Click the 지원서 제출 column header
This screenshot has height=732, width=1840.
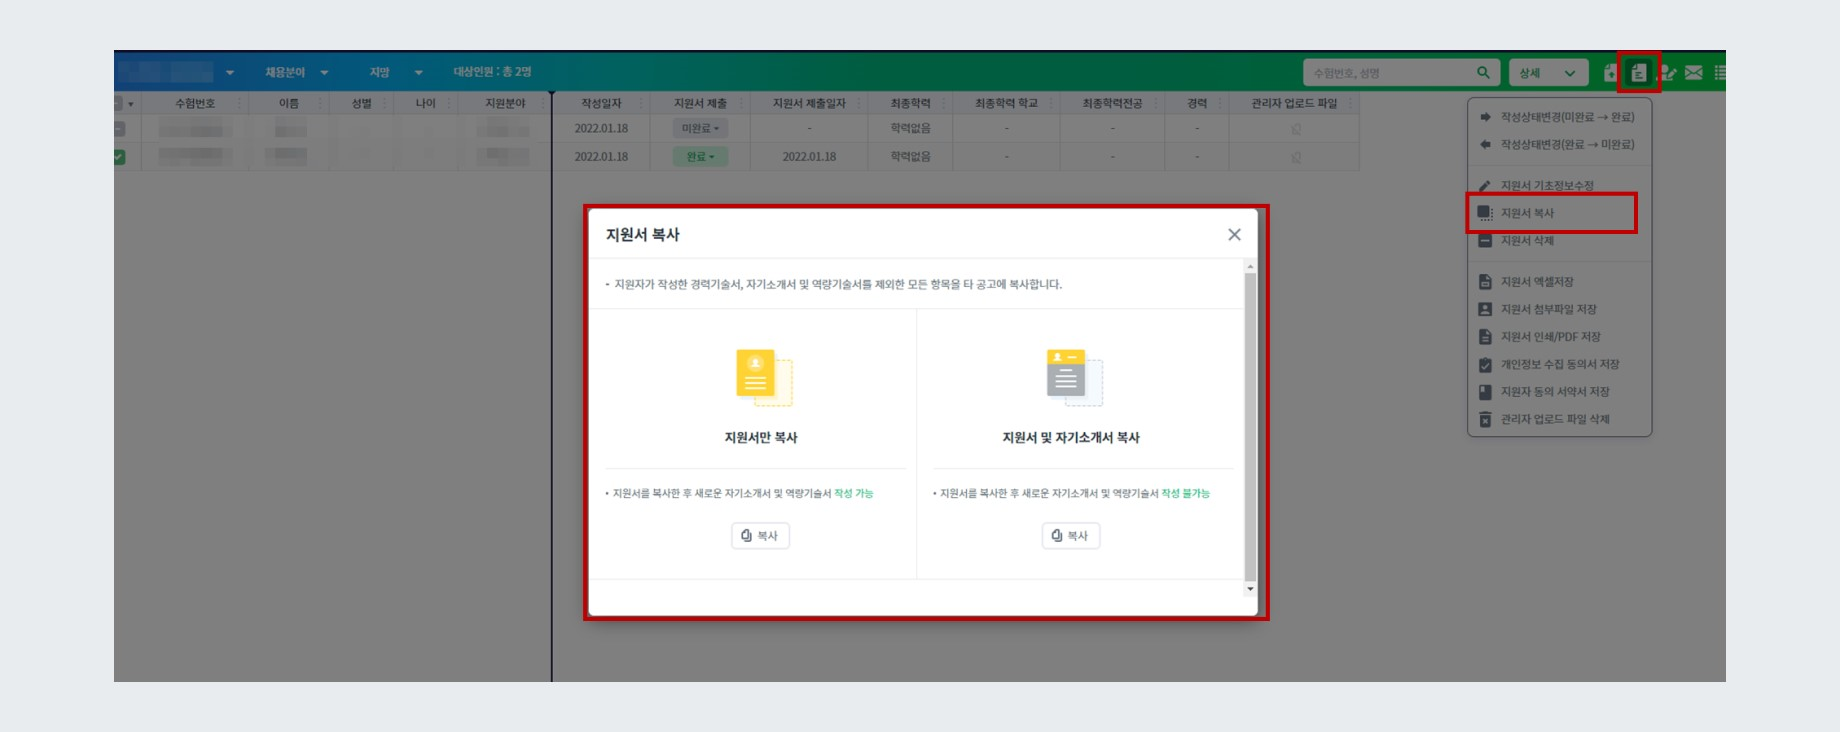pyautogui.click(x=700, y=104)
